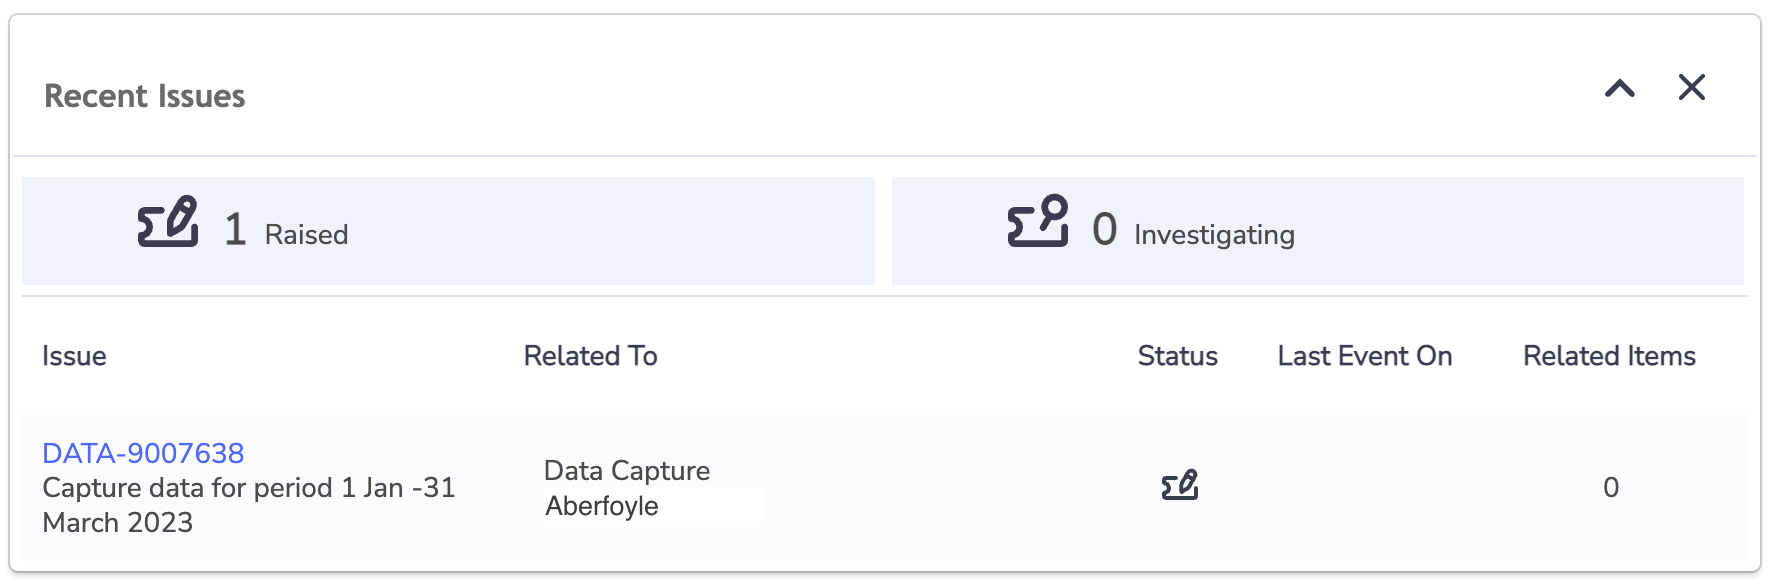This screenshot has height=588, width=1768.
Task: Click the related items count 0
Action: (x=1611, y=487)
